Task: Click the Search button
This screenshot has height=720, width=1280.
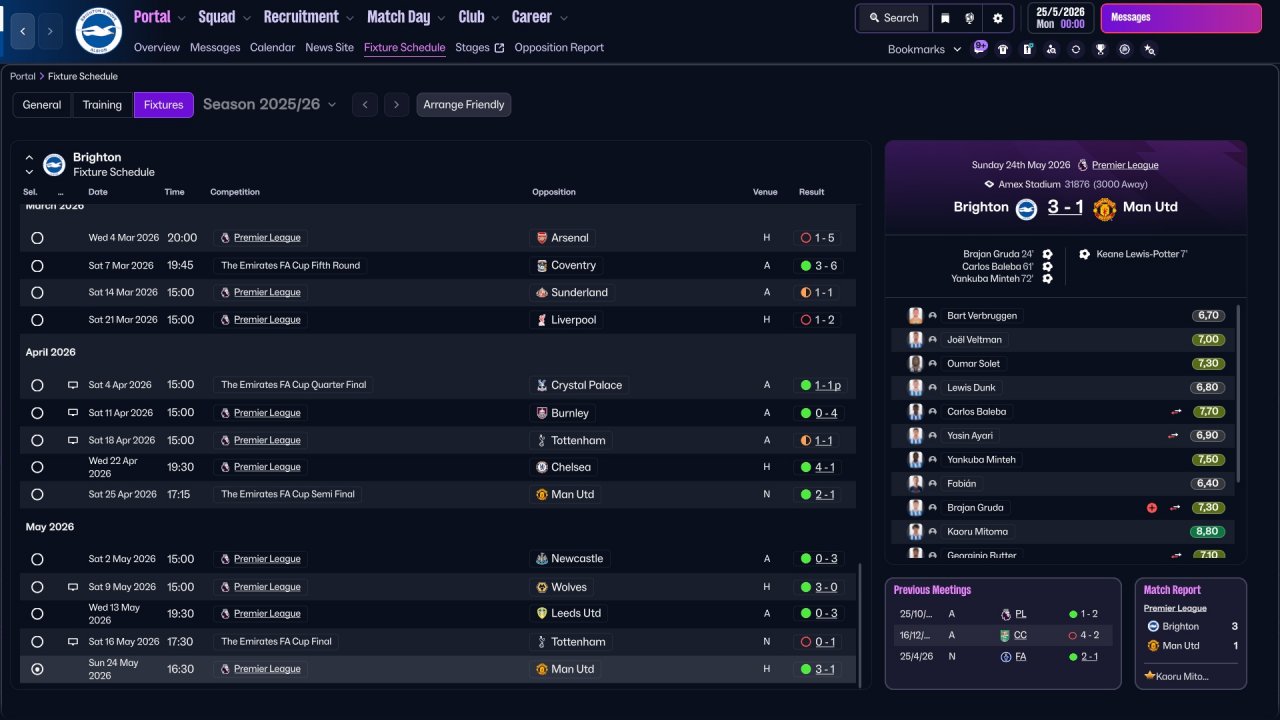Action: point(893,18)
